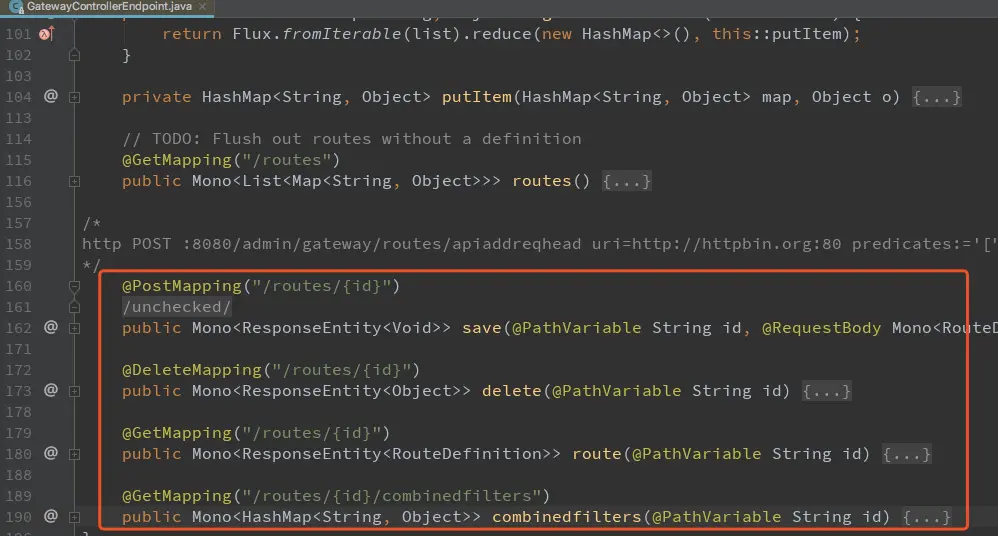Unfold the {...} placeholder after combinedfilters method
Viewport: 998px width, 536px height.
[x=927, y=518]
